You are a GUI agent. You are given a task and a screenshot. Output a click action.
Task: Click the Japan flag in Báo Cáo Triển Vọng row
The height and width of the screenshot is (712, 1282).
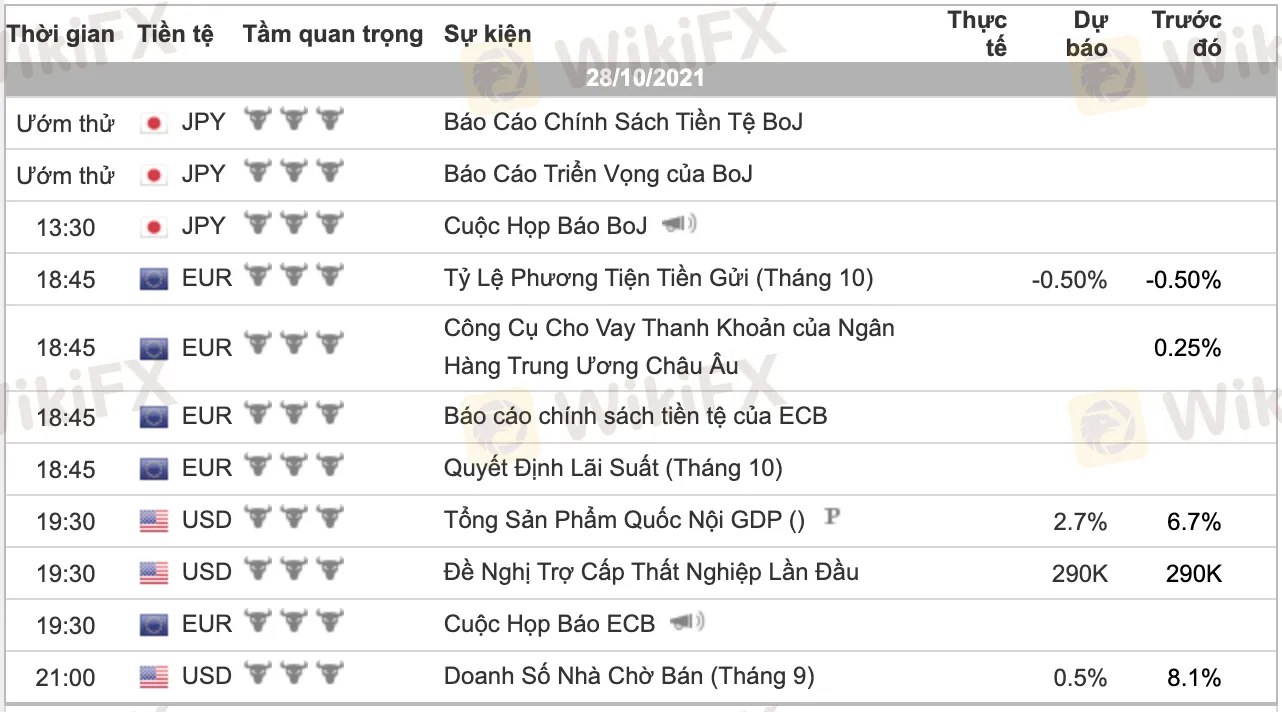point(154,175)
